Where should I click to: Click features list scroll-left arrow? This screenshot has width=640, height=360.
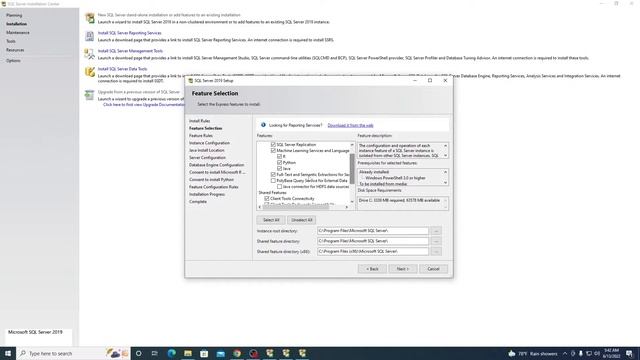point(260,207)
